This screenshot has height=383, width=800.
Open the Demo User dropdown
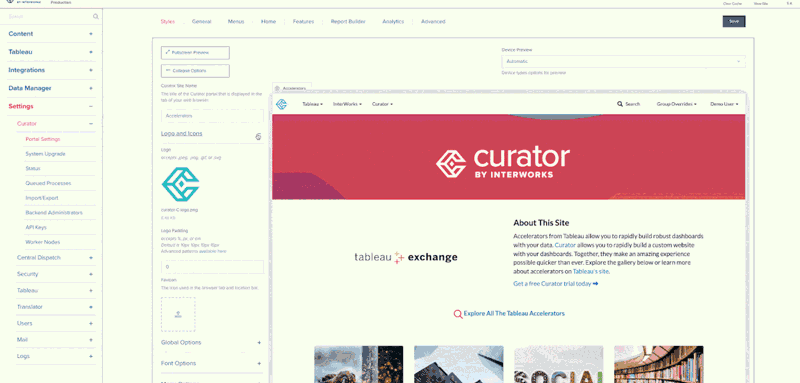724,104
